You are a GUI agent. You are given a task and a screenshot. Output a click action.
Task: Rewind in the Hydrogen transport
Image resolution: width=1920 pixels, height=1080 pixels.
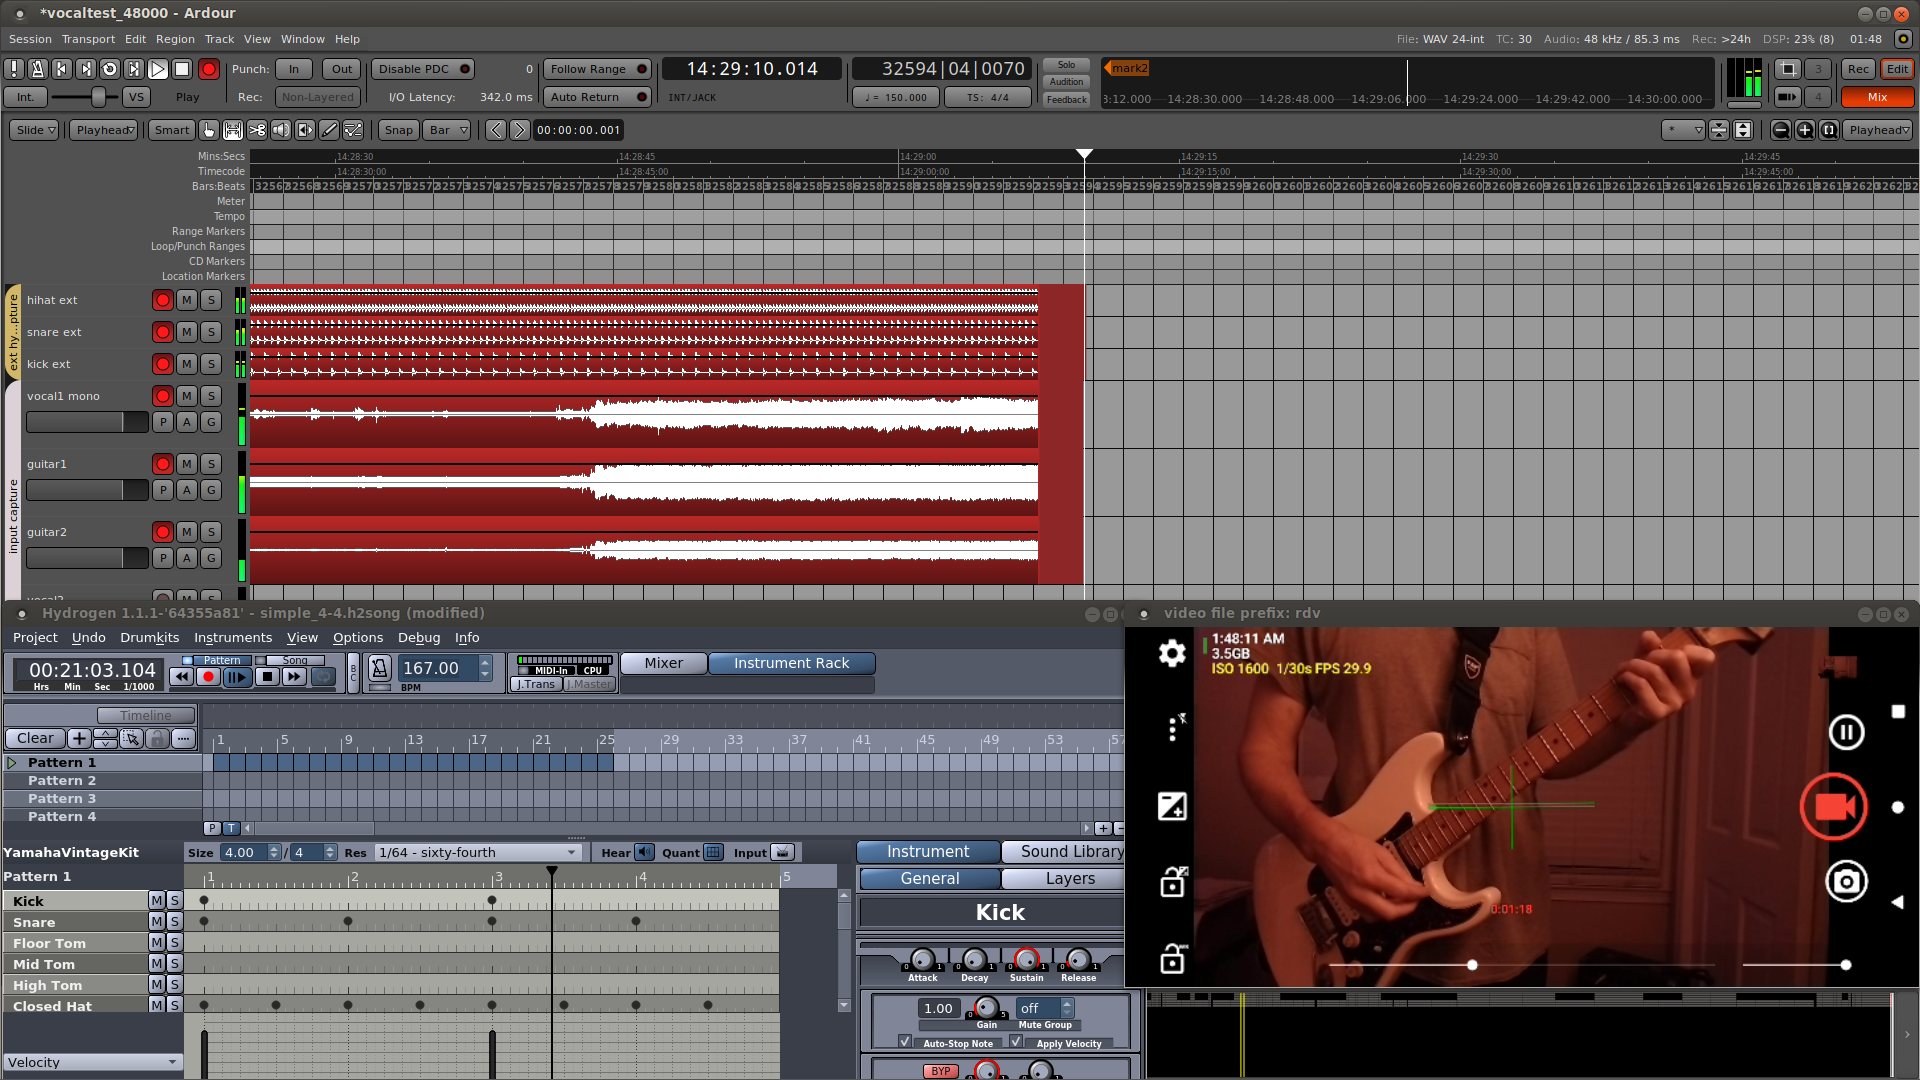tap(182, 677)
